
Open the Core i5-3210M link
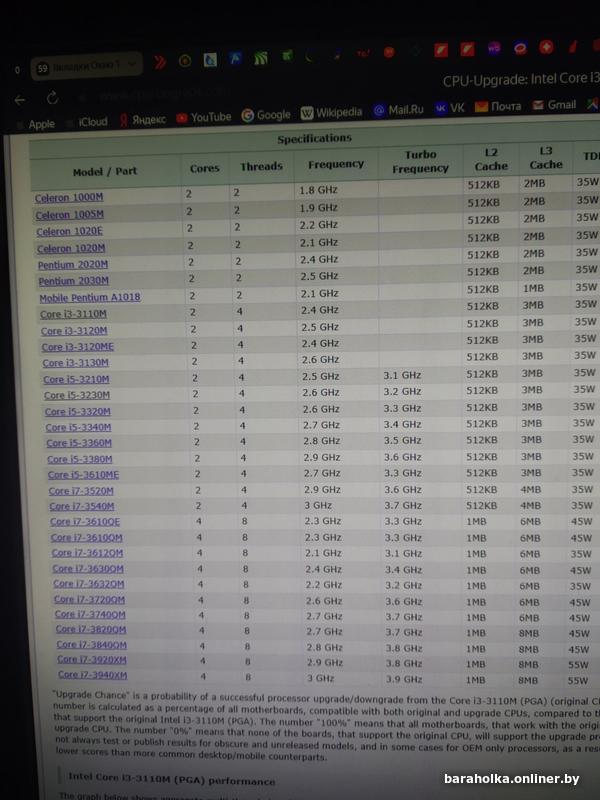pyautogui.click(x=76, y=380)
